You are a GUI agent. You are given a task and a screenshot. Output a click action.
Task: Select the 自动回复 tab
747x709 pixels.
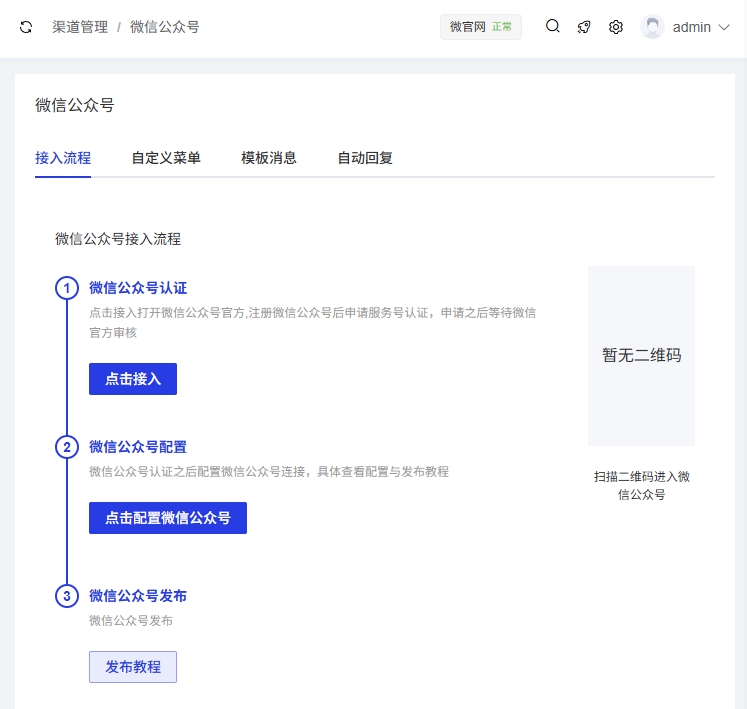pyautogui.click(x=365, y=158)
